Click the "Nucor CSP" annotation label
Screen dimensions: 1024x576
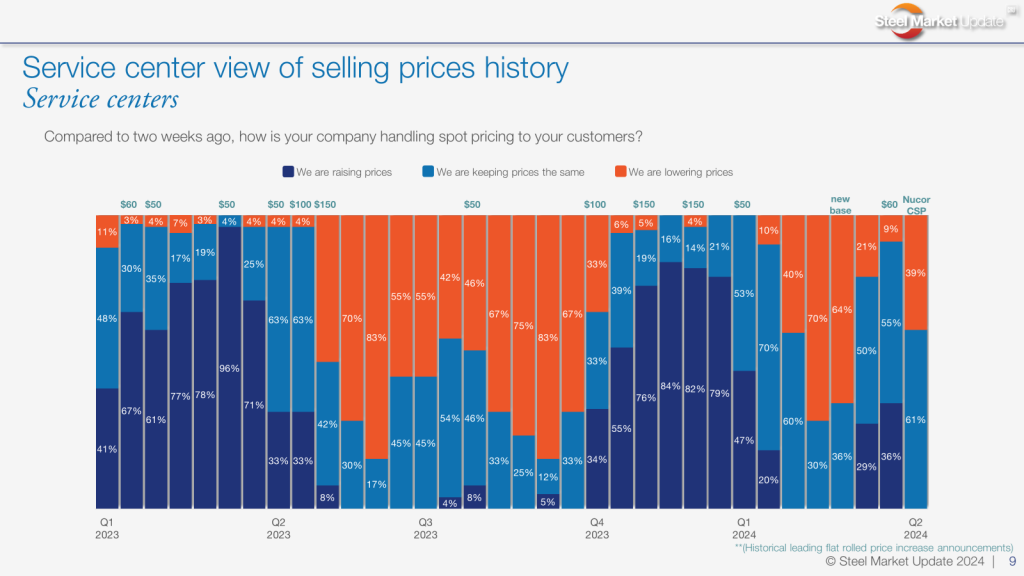(x=916, y=205)
